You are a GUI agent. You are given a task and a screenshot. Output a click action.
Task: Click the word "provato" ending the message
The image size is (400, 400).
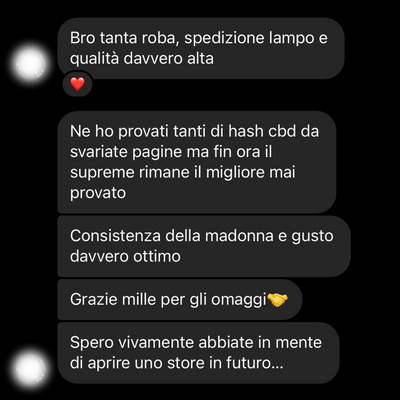click(x=98, y=193)
